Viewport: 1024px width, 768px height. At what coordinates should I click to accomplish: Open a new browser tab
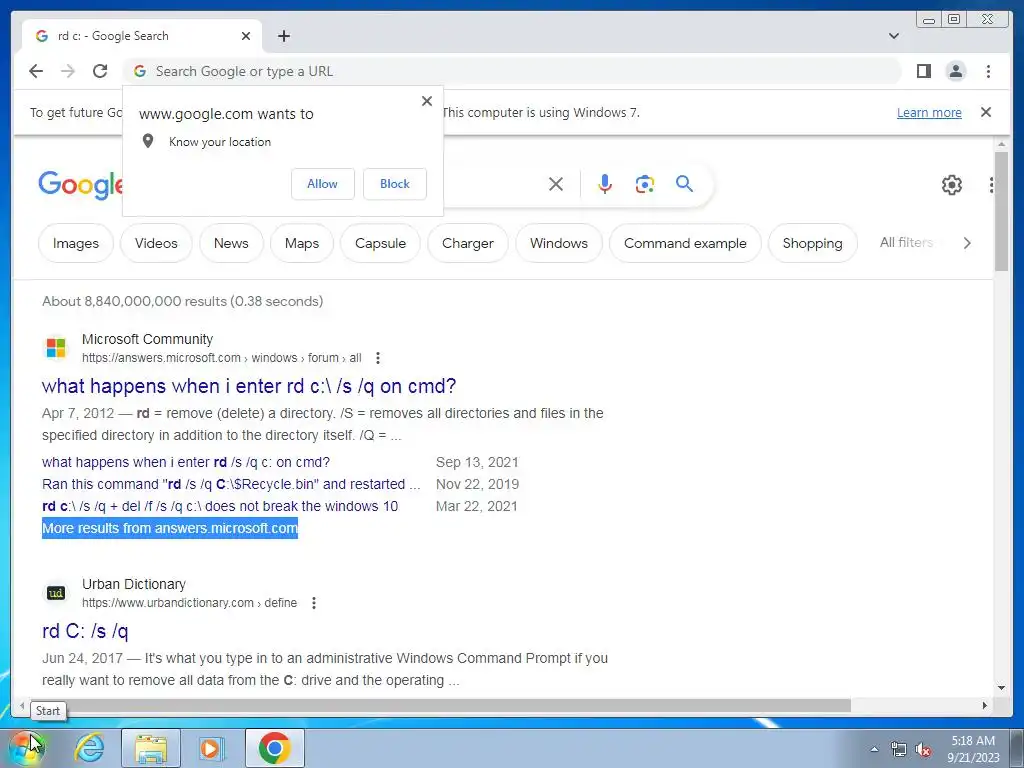pos(283,36)
